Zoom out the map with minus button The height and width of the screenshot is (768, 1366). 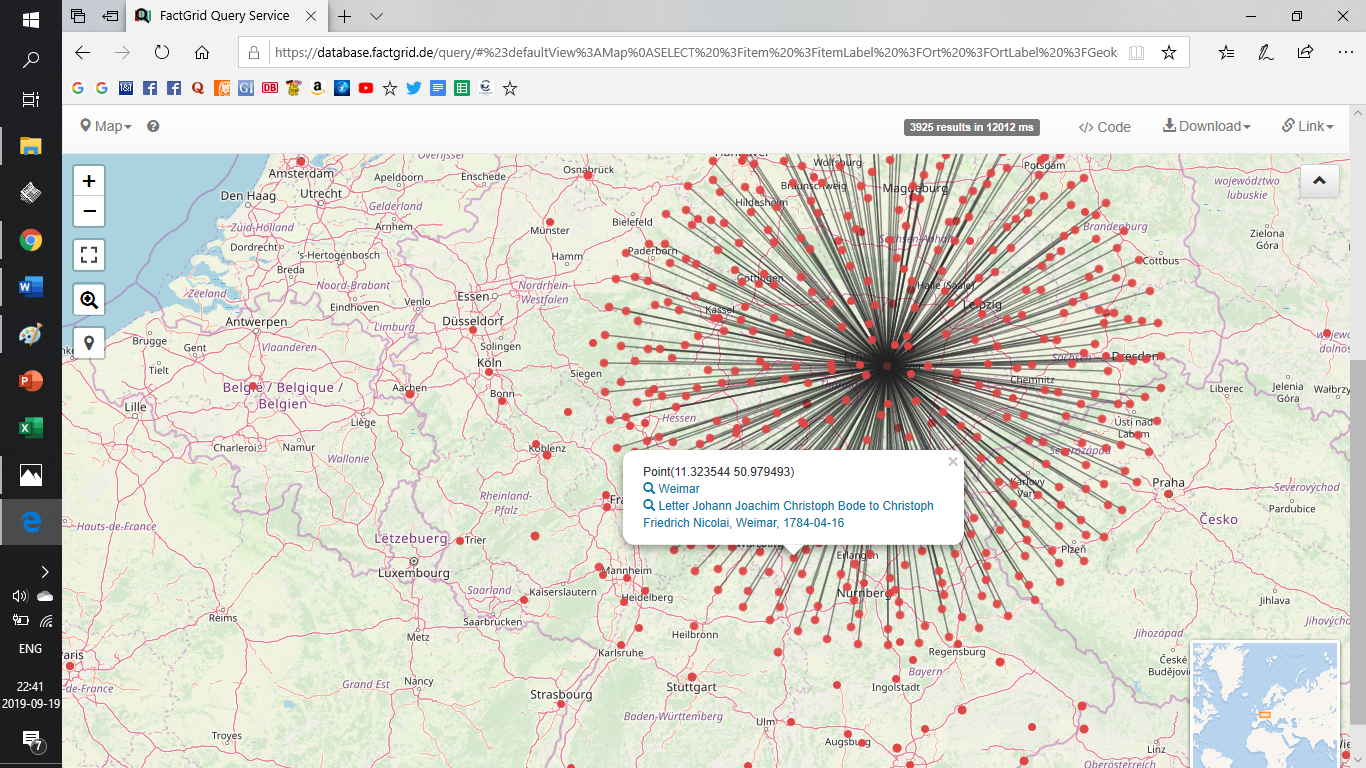[89, 211]
